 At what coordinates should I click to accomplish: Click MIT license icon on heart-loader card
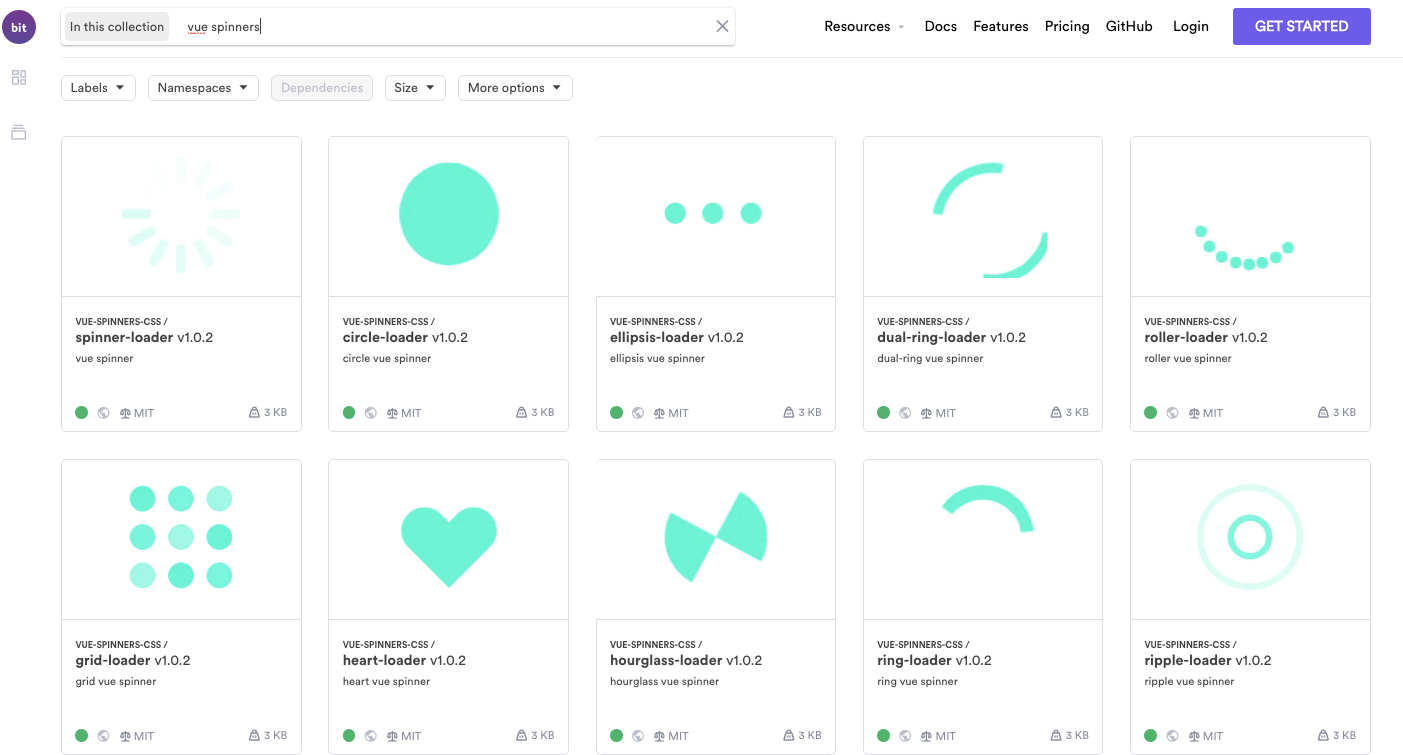click(x=393, y=736)
